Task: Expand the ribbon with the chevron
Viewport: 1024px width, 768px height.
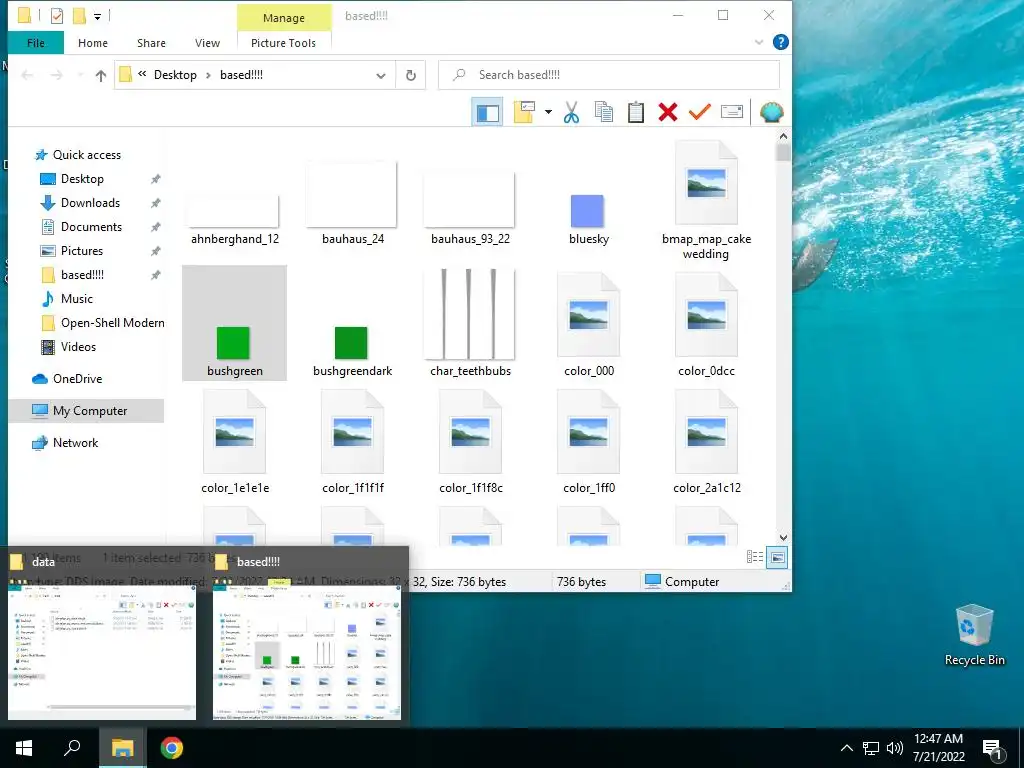Action: click(x=759, y=42)
